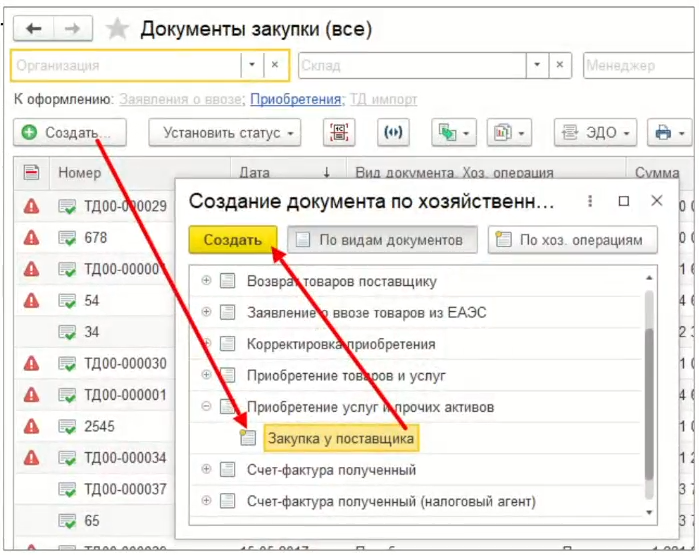Click the external equipment connection icon

click(x=393, y=132)
